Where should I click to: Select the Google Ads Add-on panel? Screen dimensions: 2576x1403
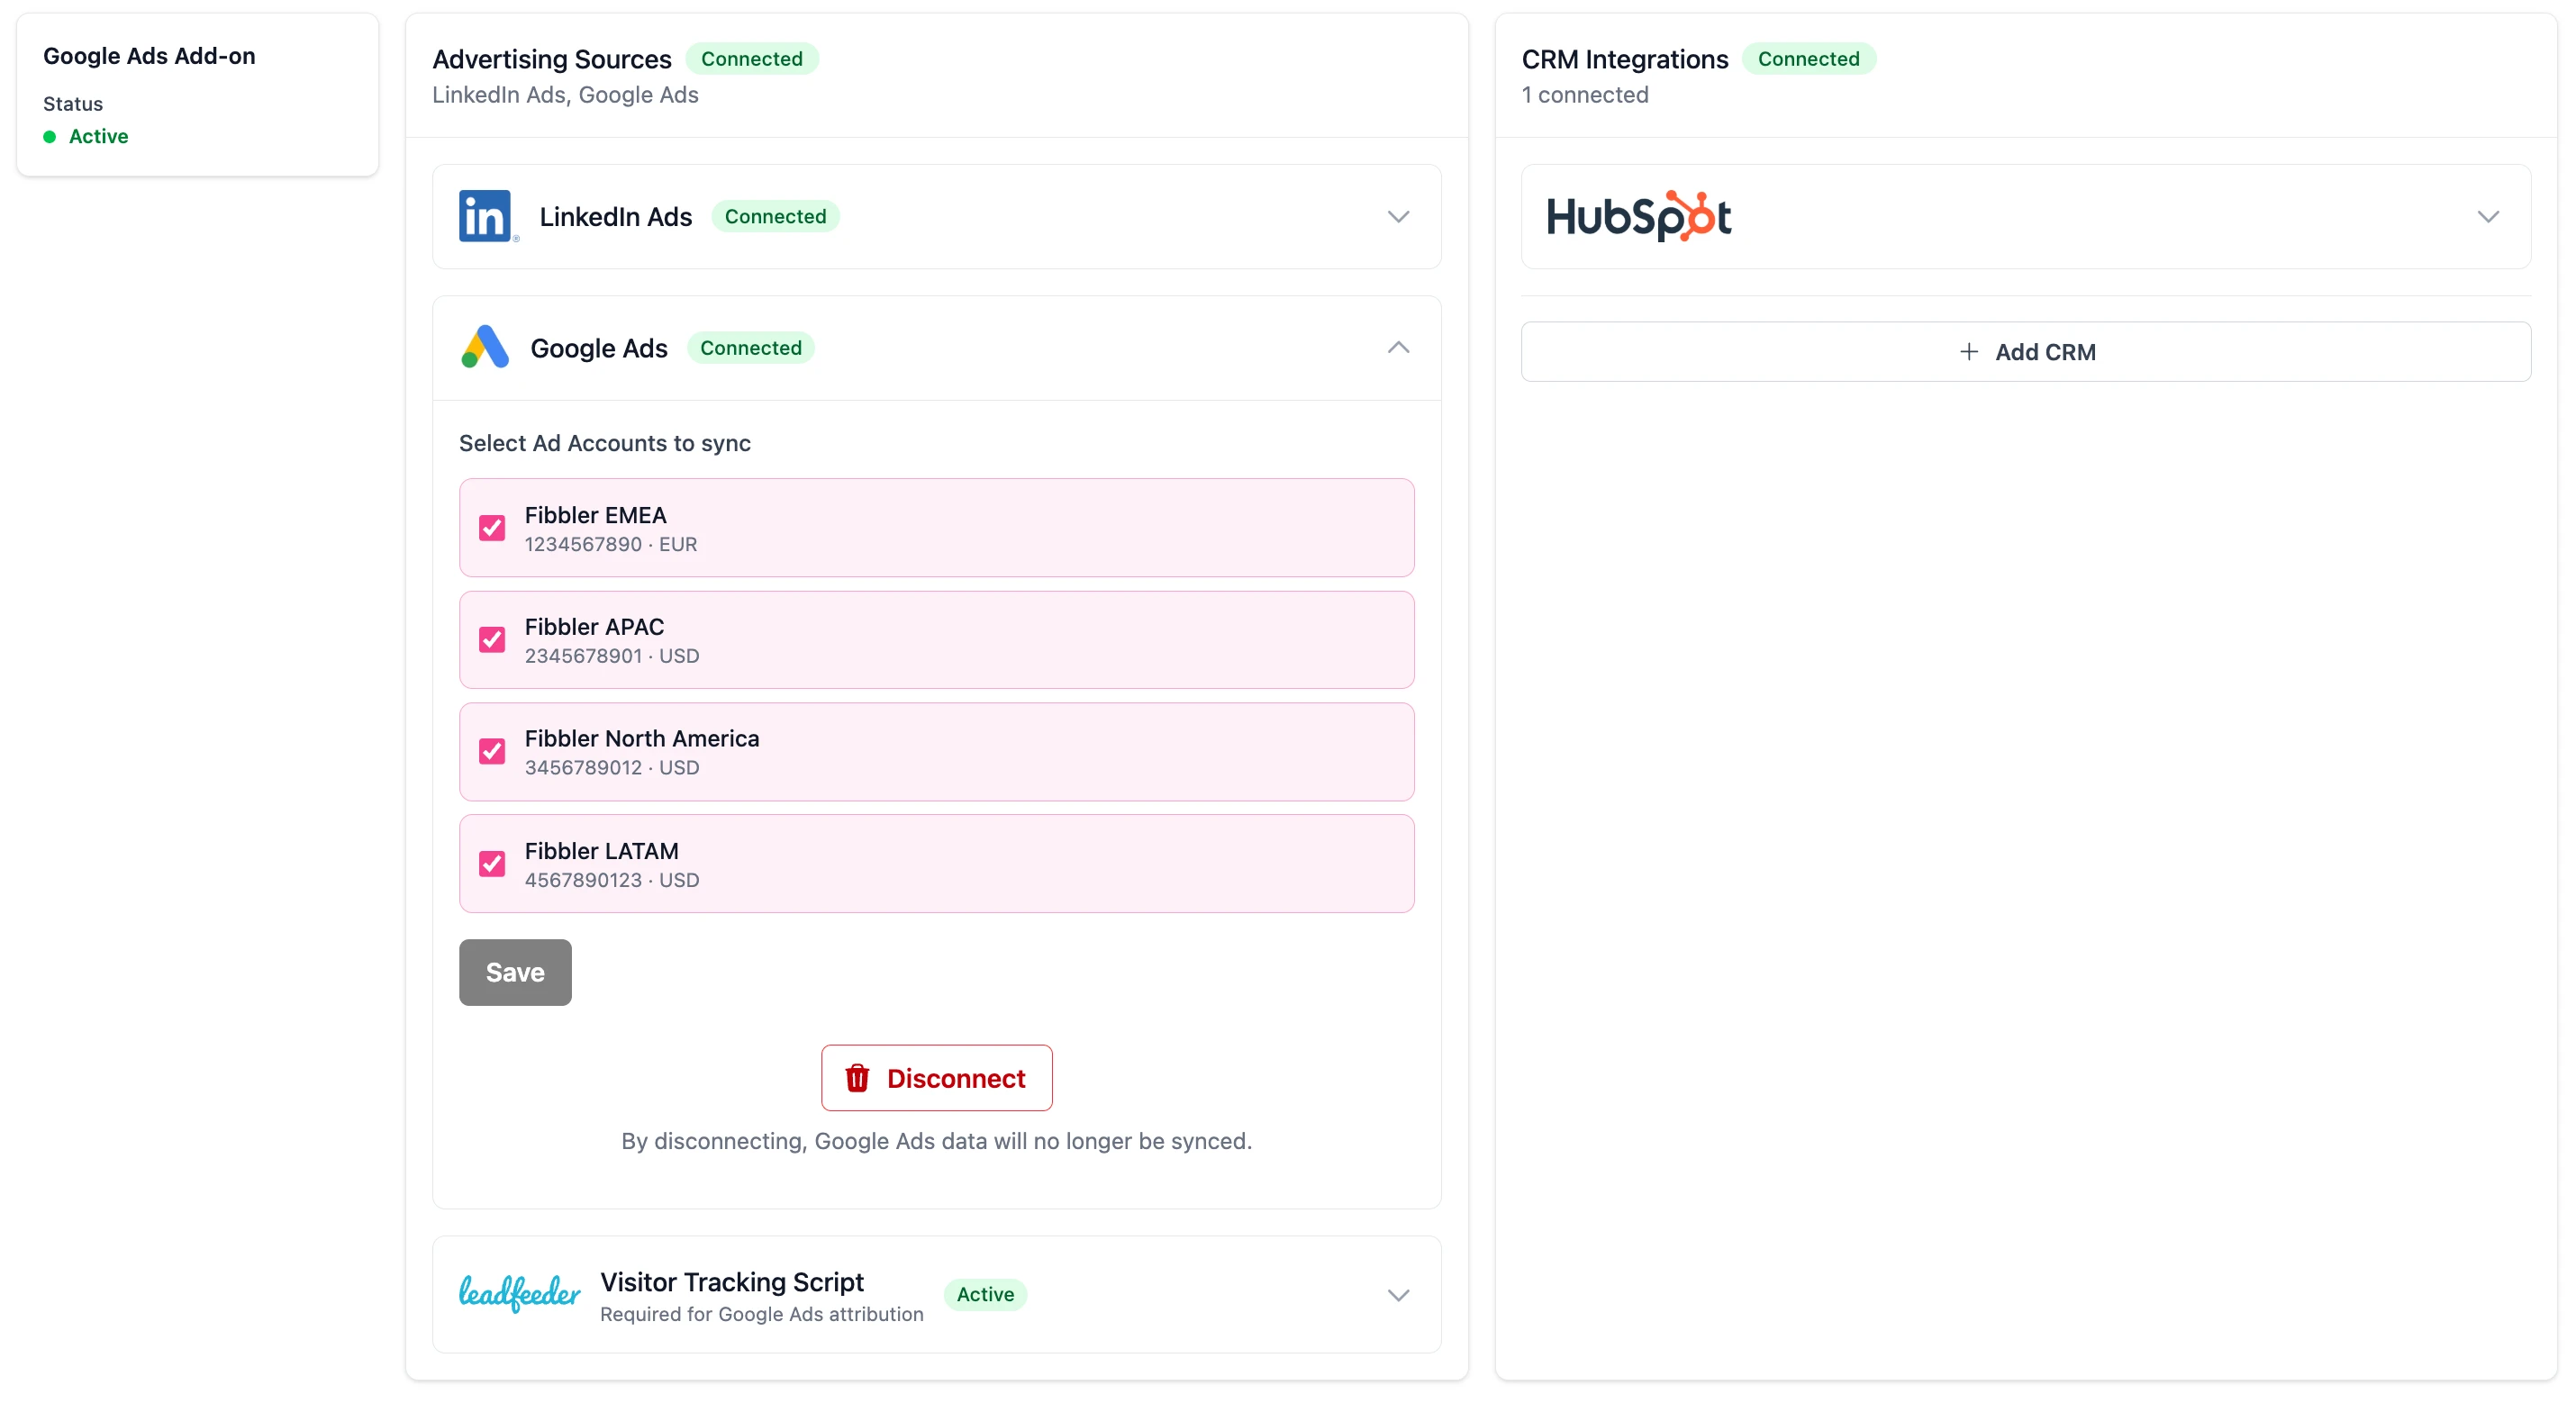(196, 95)
